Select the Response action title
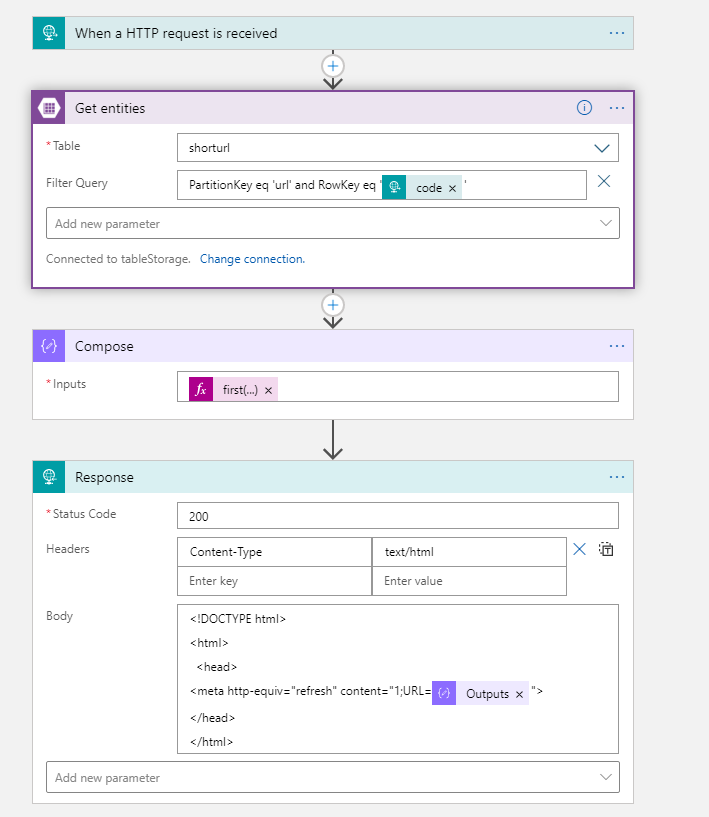709x817 pixels. pos(104,477)
